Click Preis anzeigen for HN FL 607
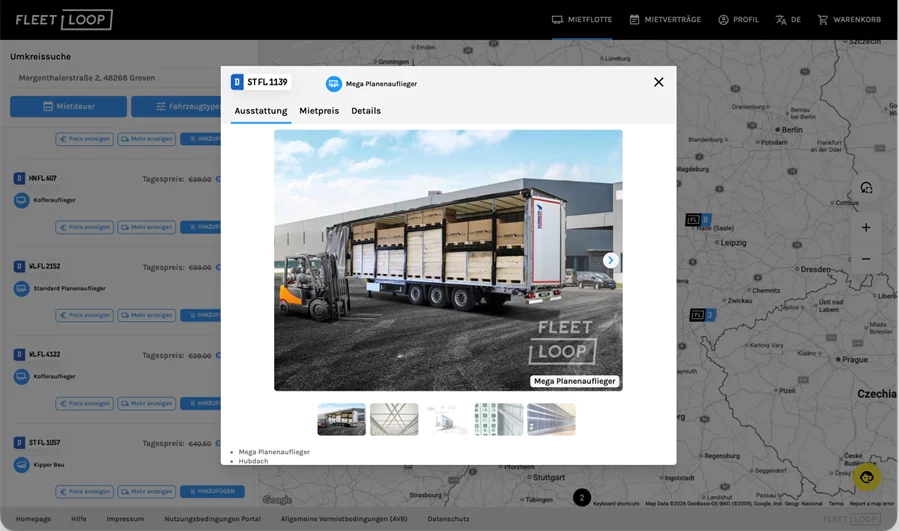The width and height of the screenshot is (899, 531). pyautogui.click(x=85, y=227)
